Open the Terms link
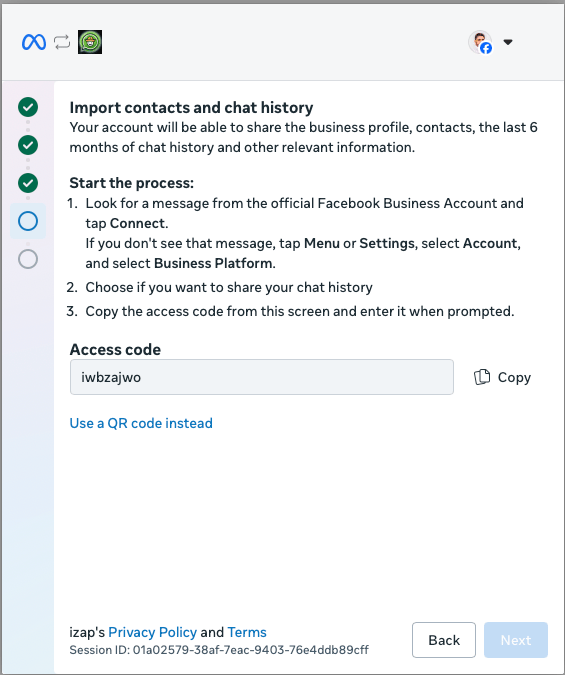Screen dimensions: 565x675 tap(247, 632)
